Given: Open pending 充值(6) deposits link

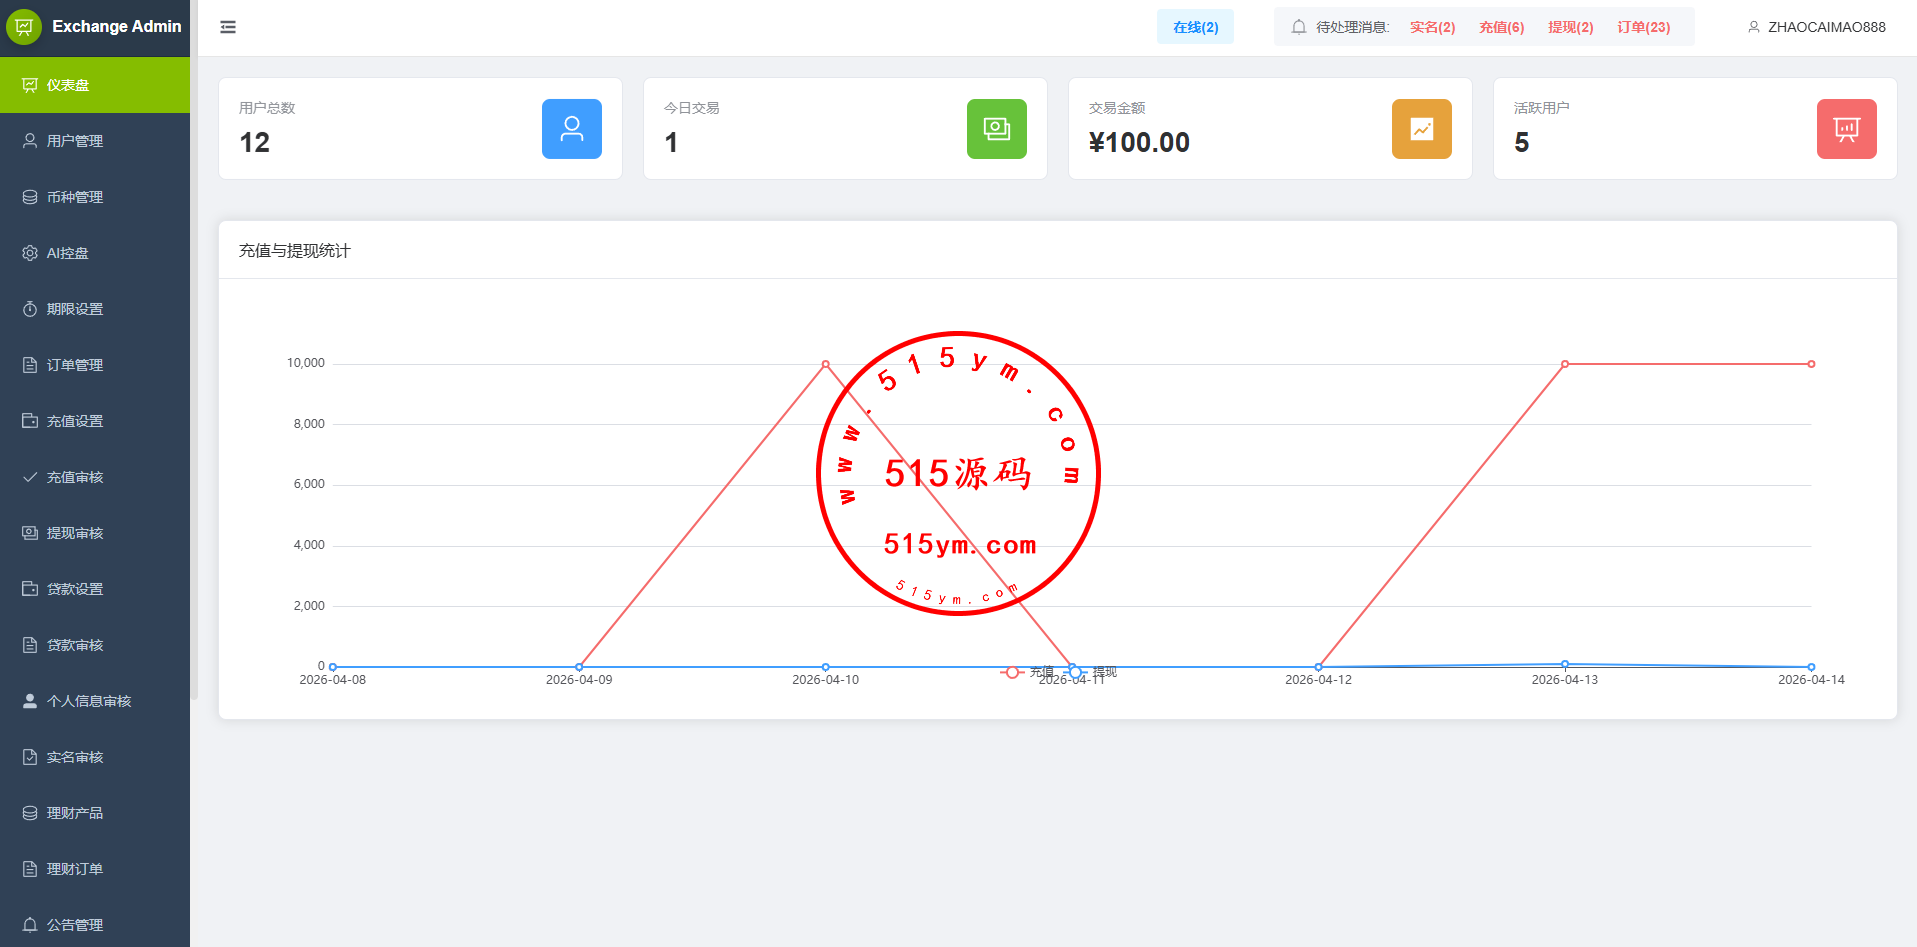Looking at the screenshot, I should click(1501, 27).
